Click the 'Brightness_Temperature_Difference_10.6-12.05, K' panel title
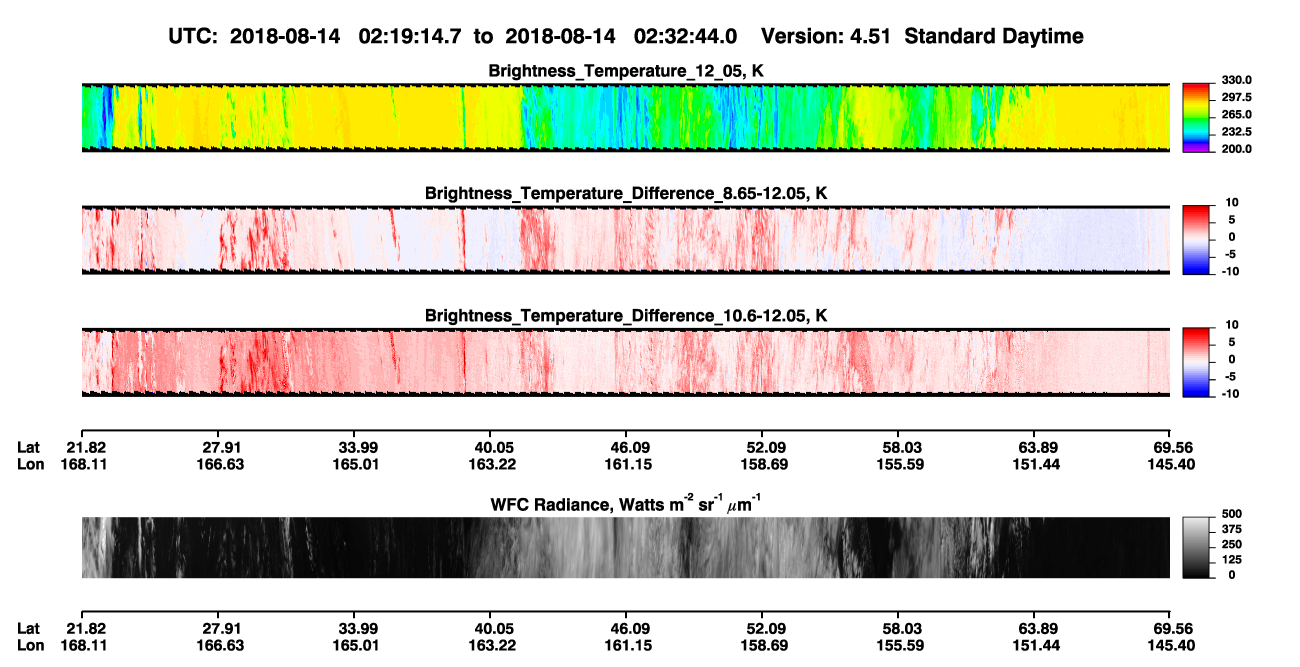1300x667 pixels. pos(626,315)
